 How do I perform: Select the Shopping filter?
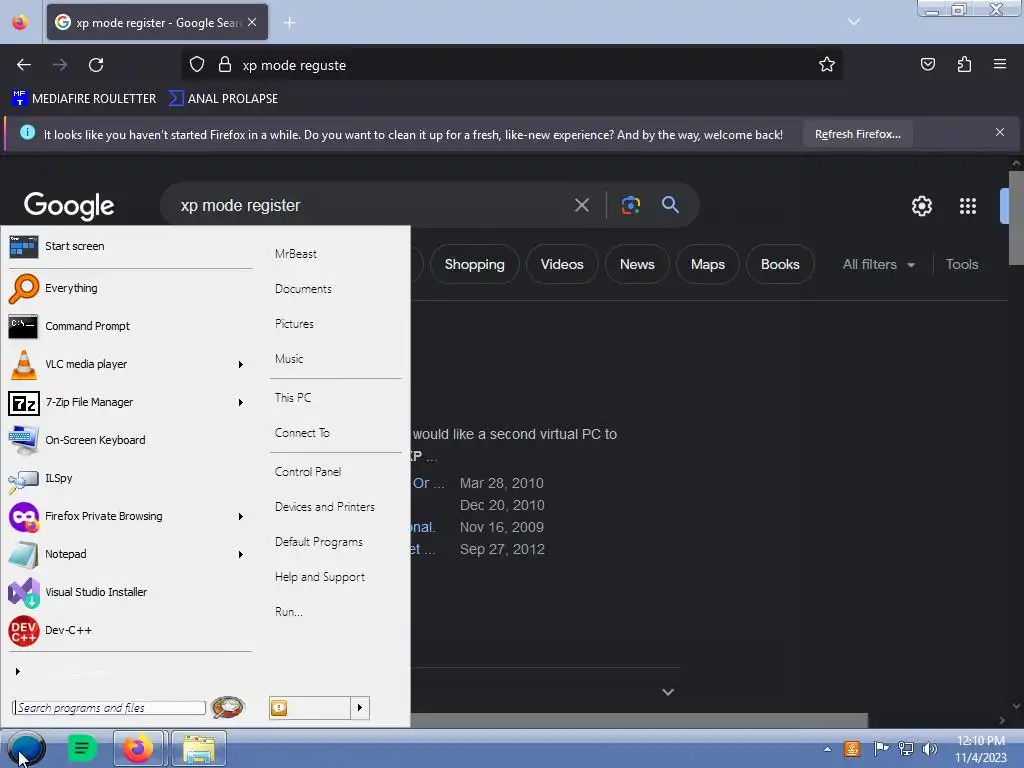point(474,264)
